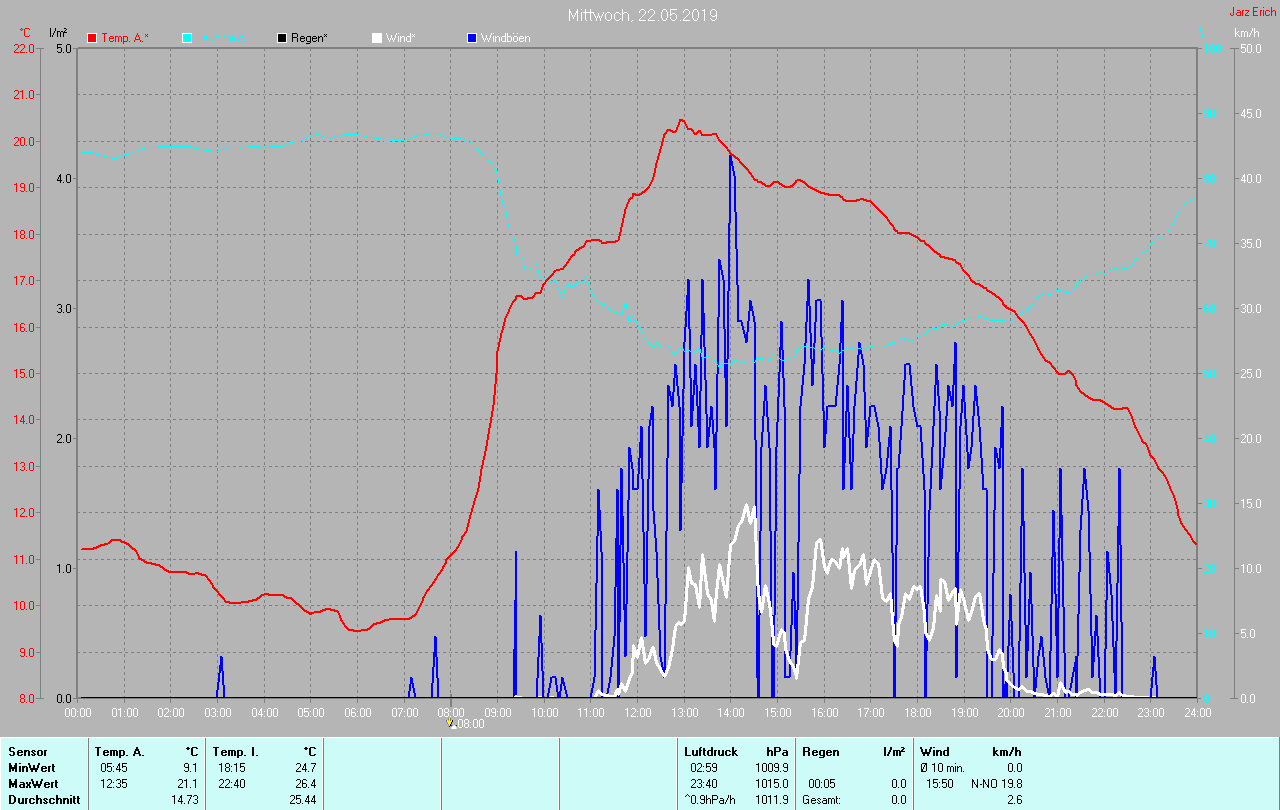Click the '22.0' label on the temperature axis
The image size is (1280, 810).
[22, 48]
